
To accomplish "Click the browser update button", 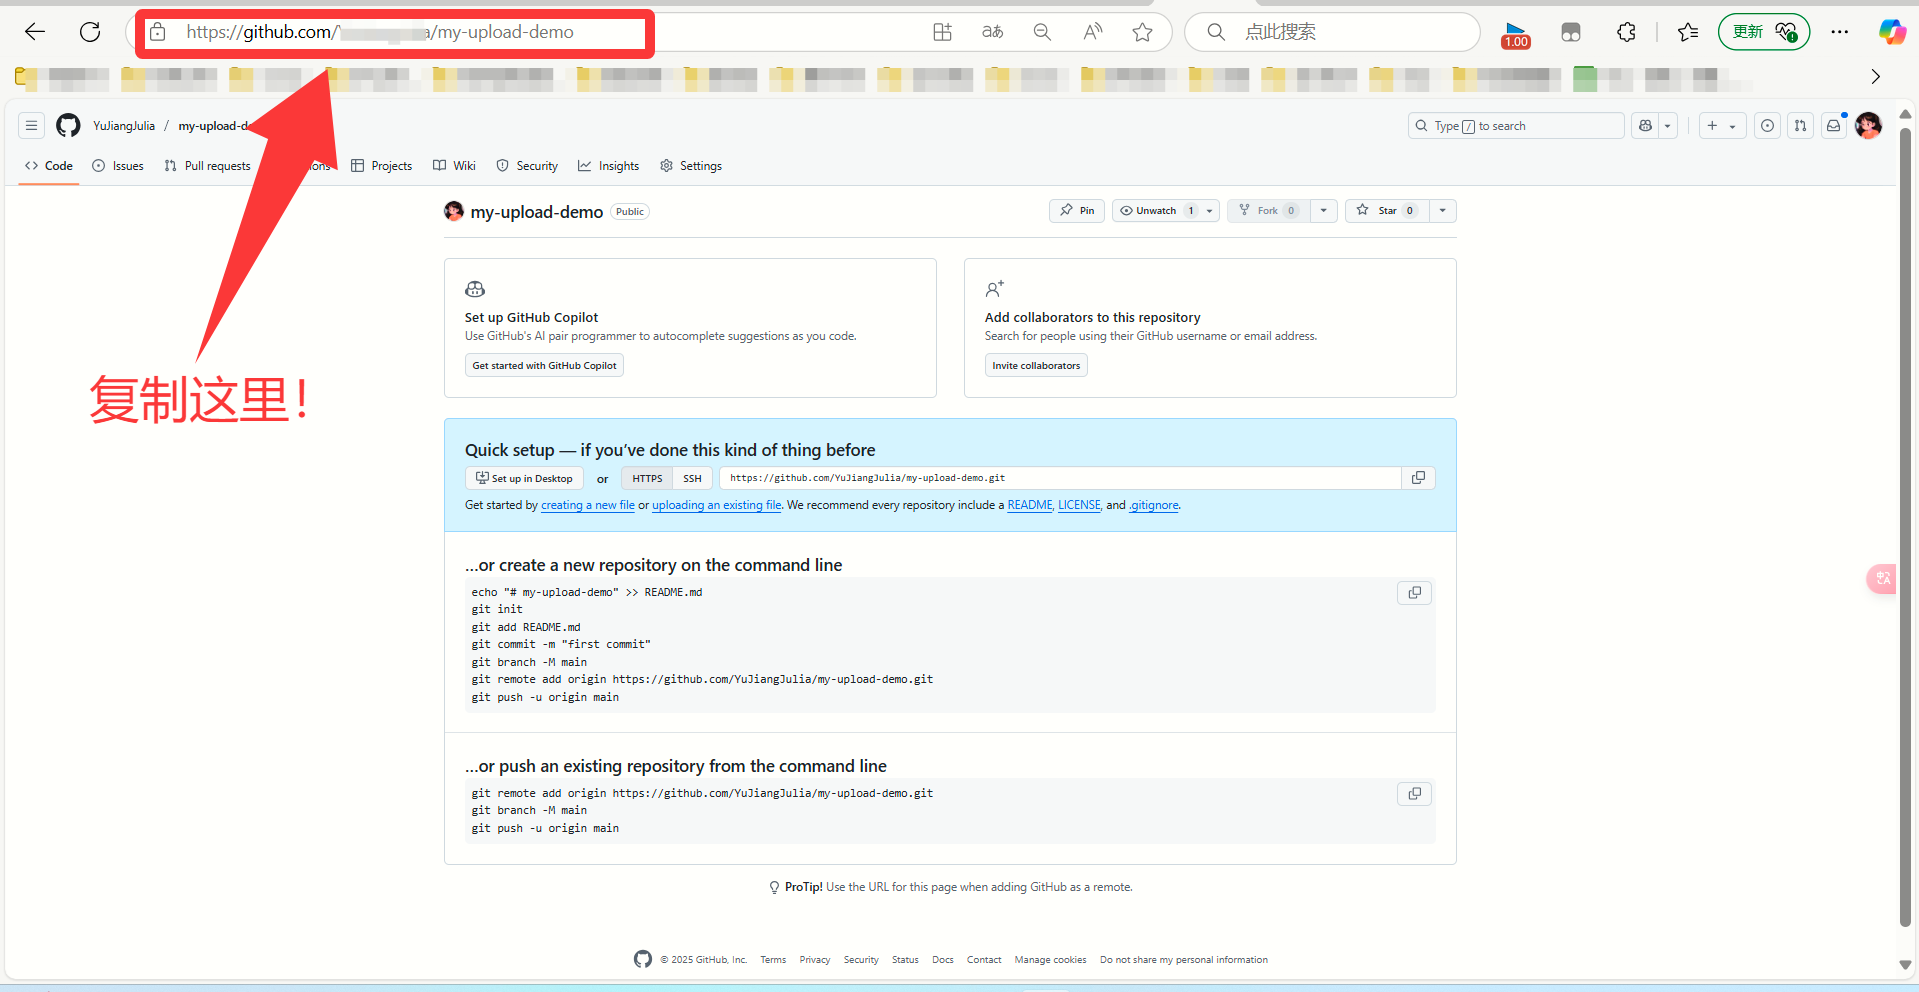I will click(1764, 32).
